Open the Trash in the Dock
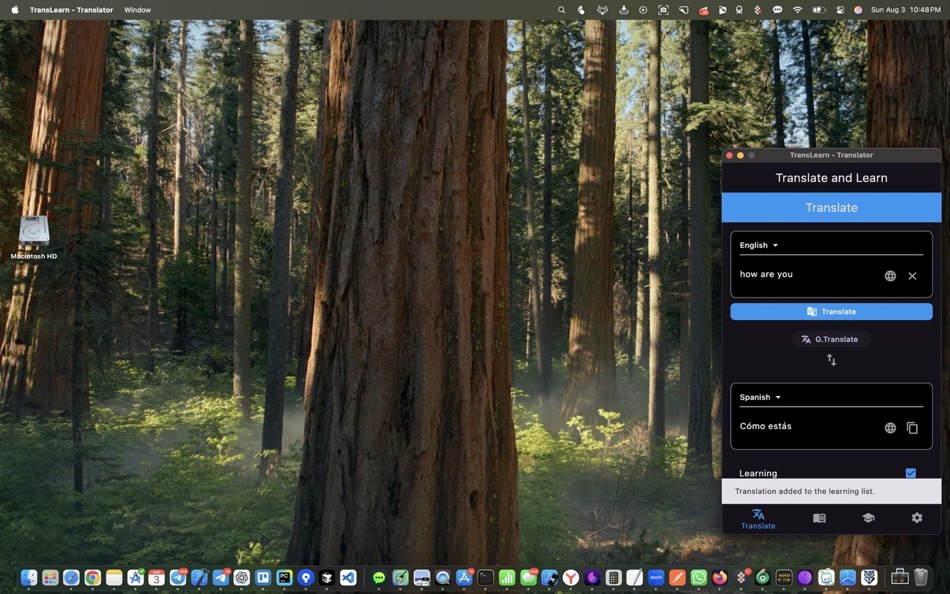The width and height of the screenshot is (950, 594). [921, 578]
